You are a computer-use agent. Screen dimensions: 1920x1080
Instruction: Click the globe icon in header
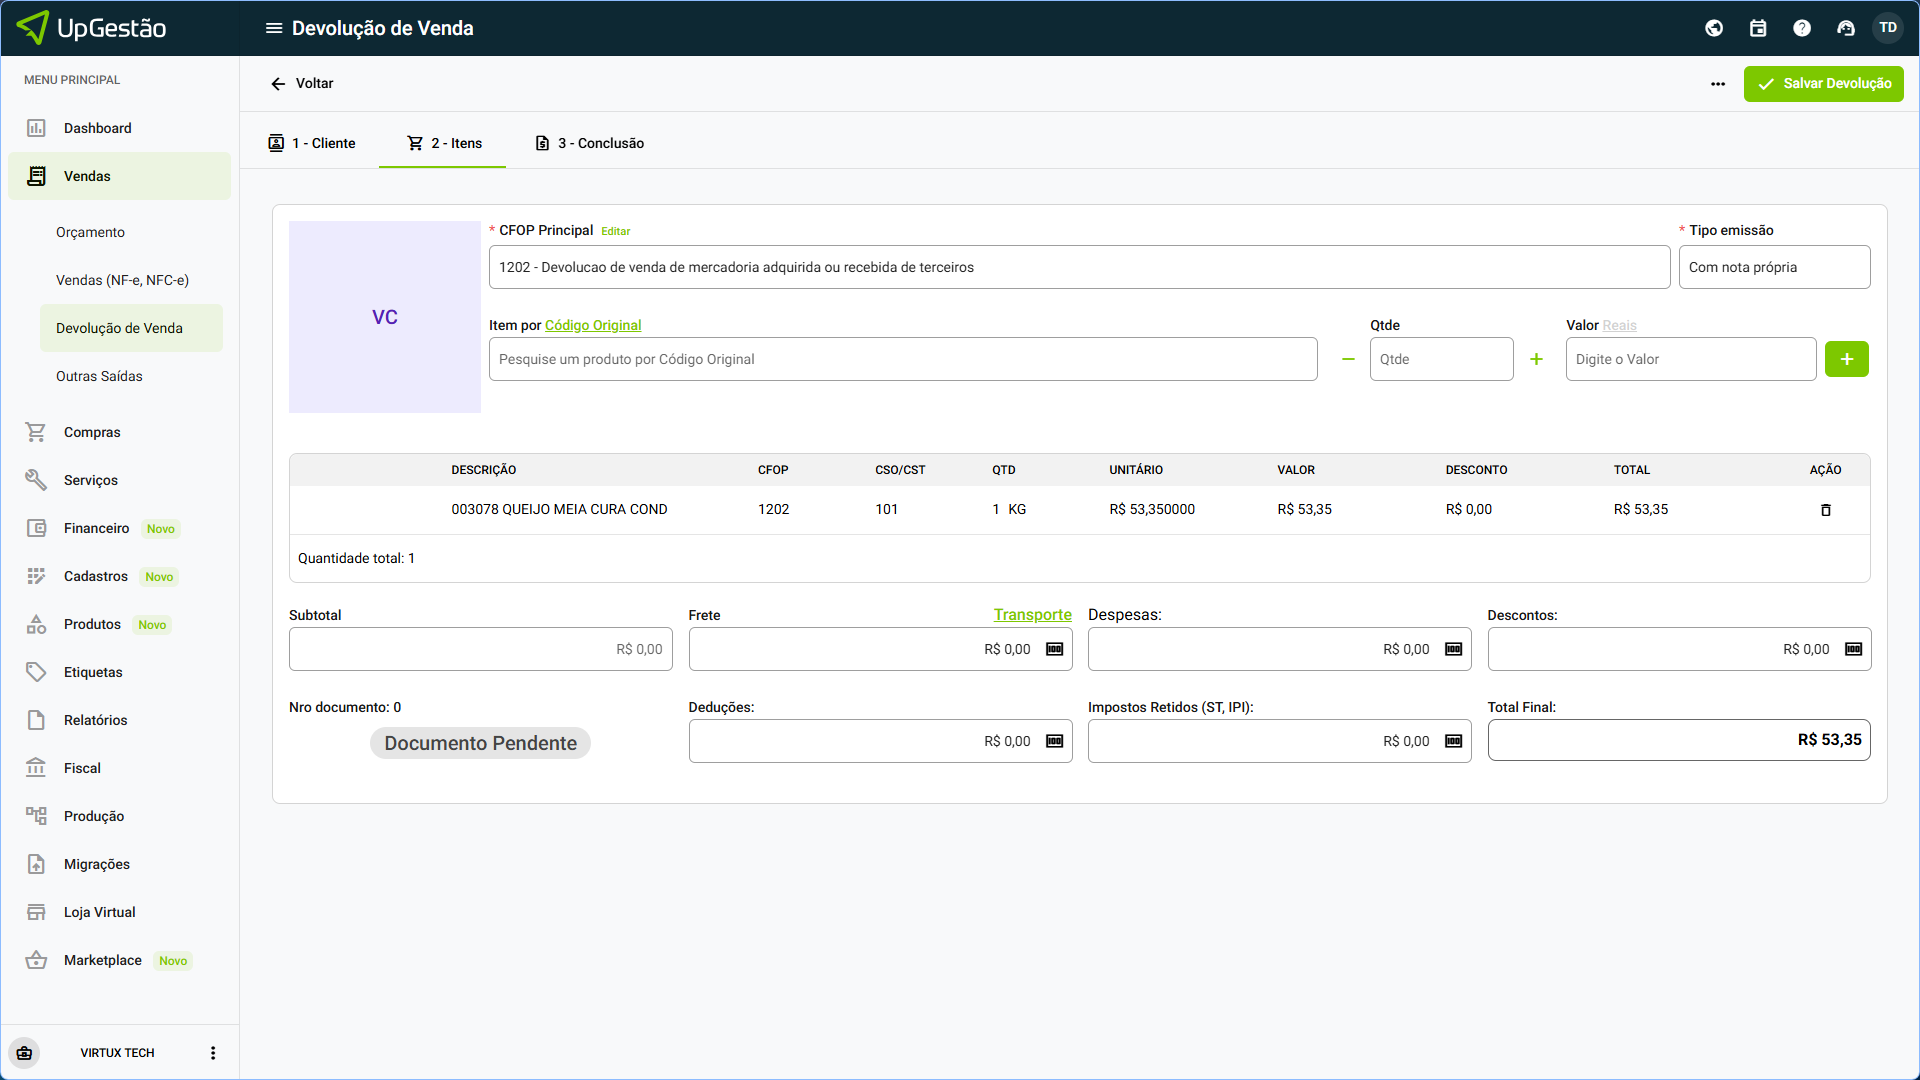[x=1714, y=28]
